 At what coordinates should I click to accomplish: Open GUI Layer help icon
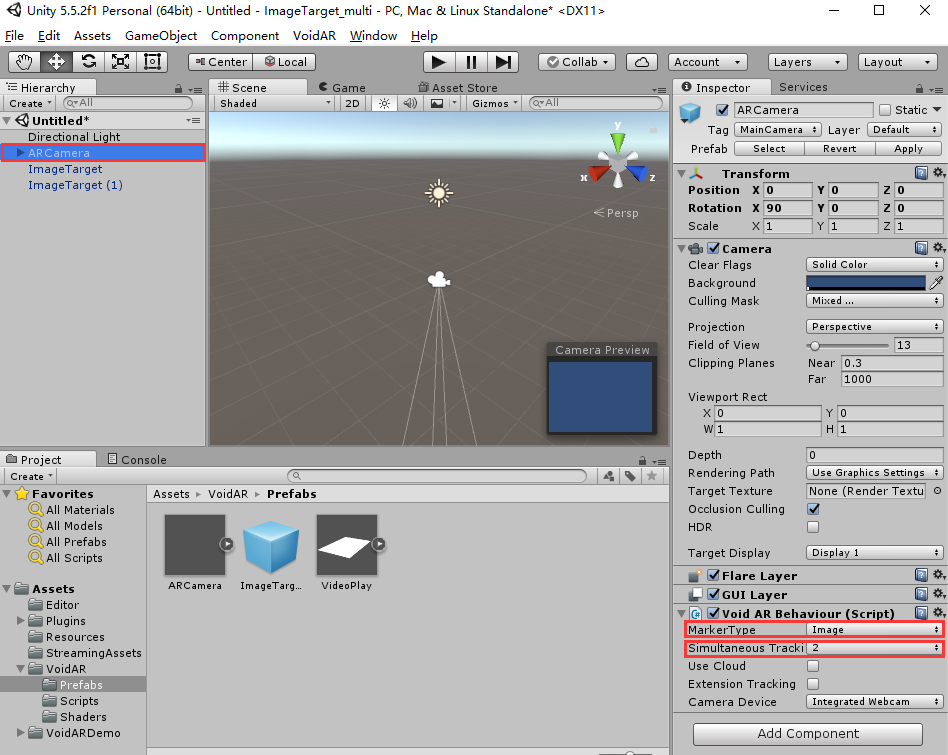point(921,594)
